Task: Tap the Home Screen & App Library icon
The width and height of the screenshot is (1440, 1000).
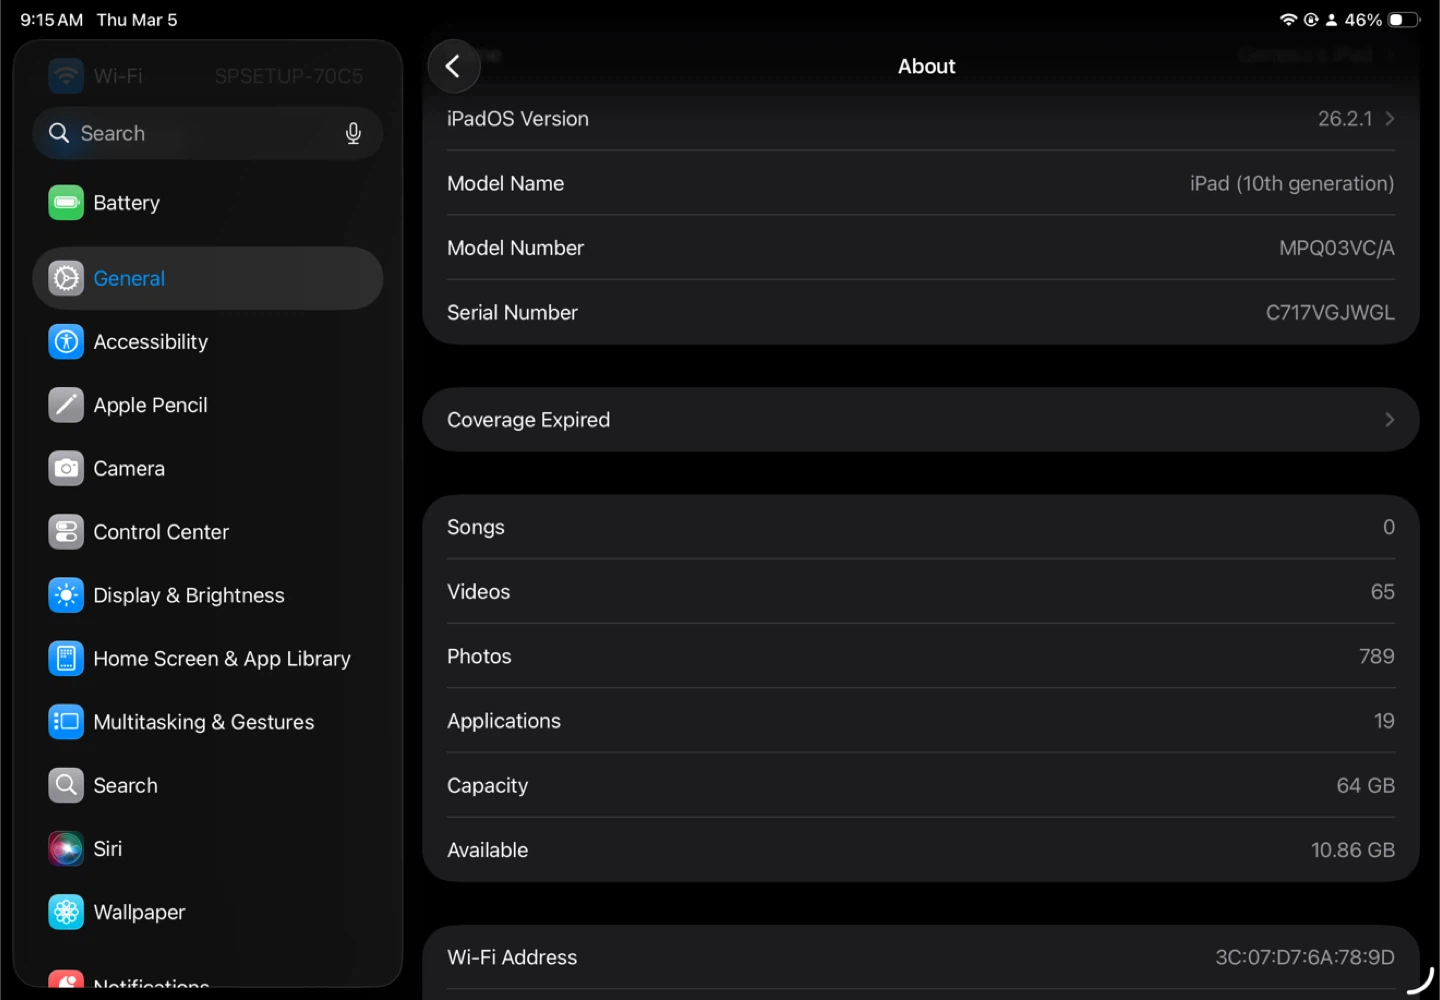Action: pyautogui.click(x=66, y=658)
